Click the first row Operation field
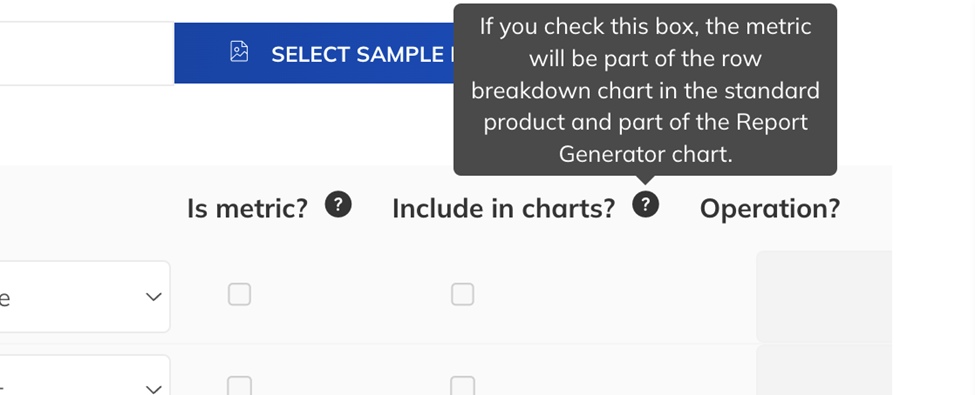The image size is (975, 395). coord(824,296)
